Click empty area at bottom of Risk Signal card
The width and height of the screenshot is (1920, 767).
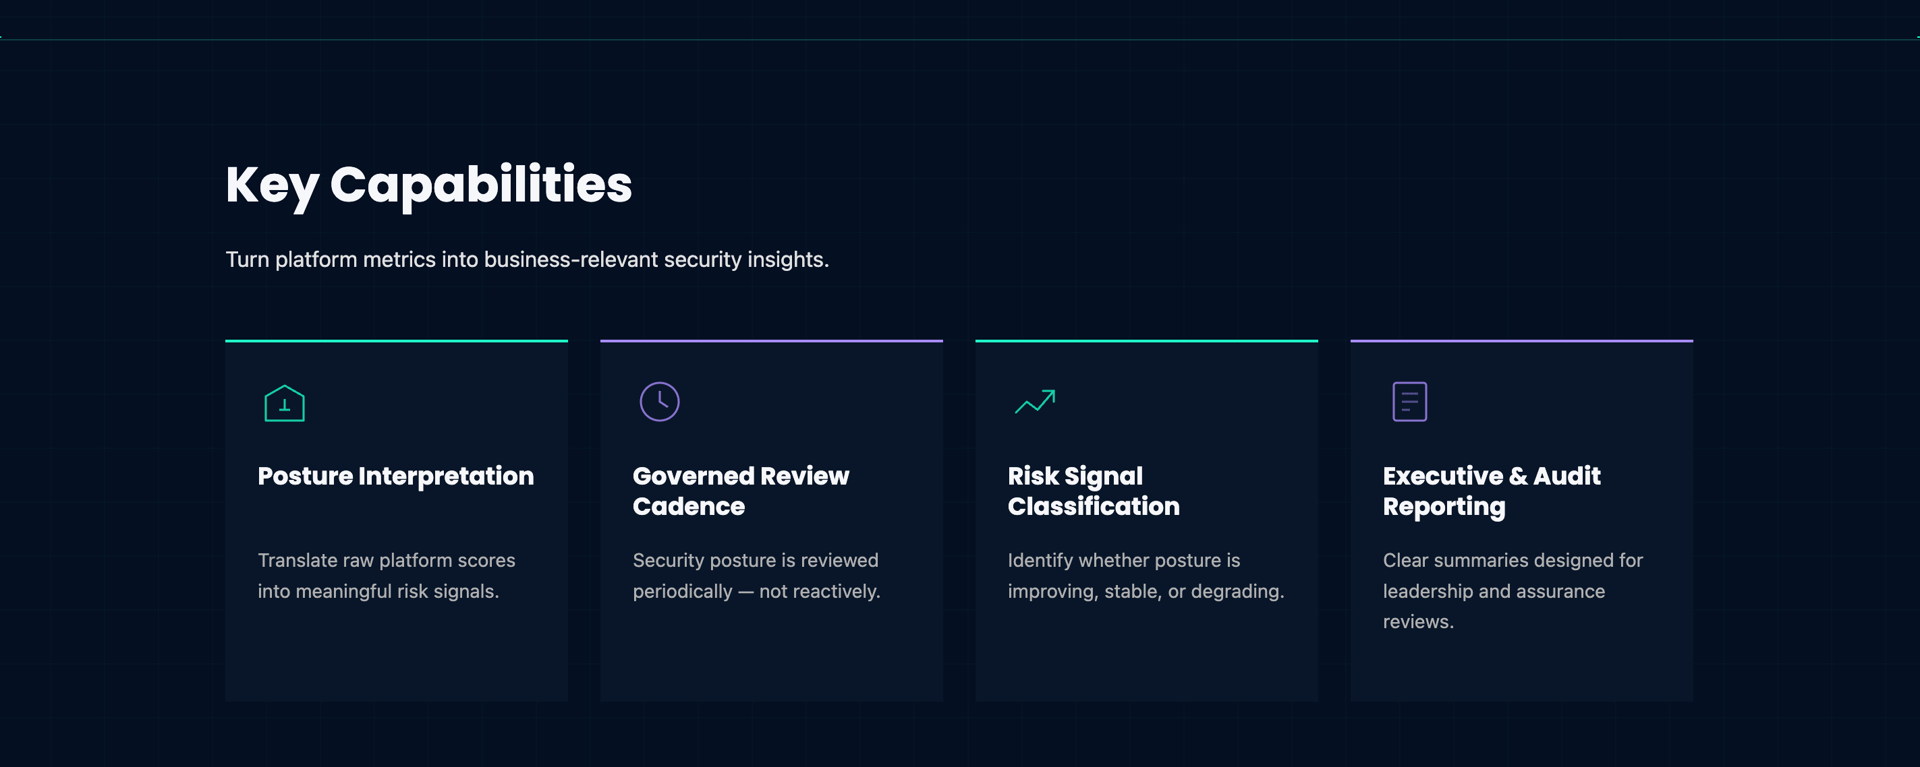1146,655
